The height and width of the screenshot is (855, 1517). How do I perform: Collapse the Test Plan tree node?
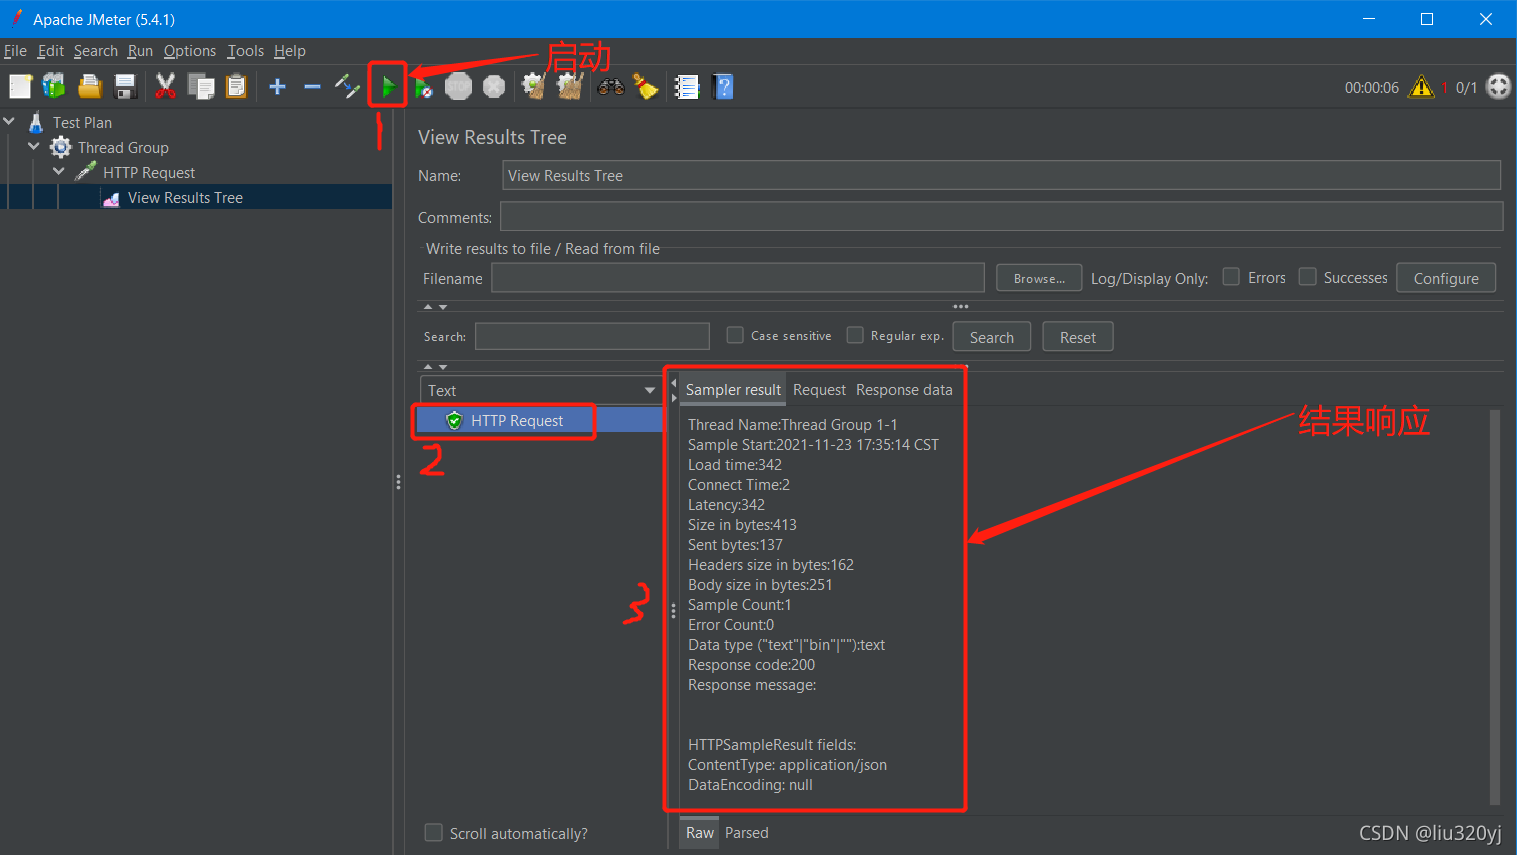[x=10, y=121]
